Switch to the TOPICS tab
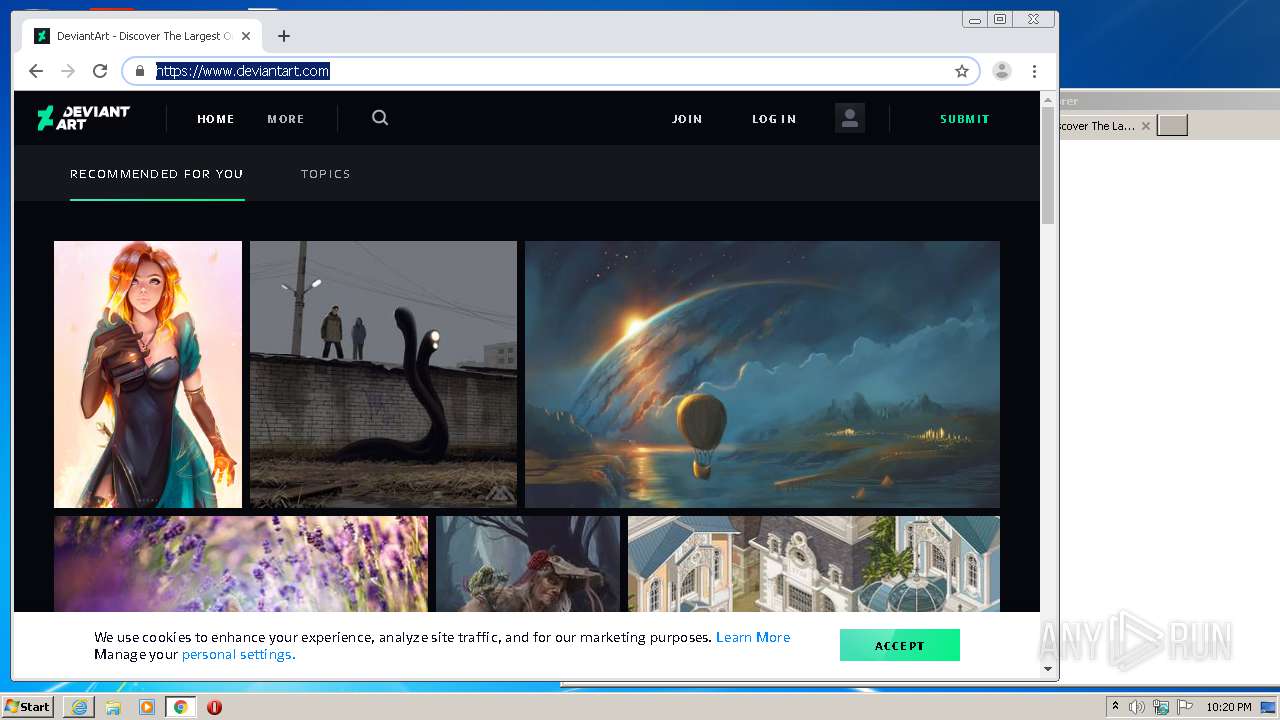 (x=326, y=174)
